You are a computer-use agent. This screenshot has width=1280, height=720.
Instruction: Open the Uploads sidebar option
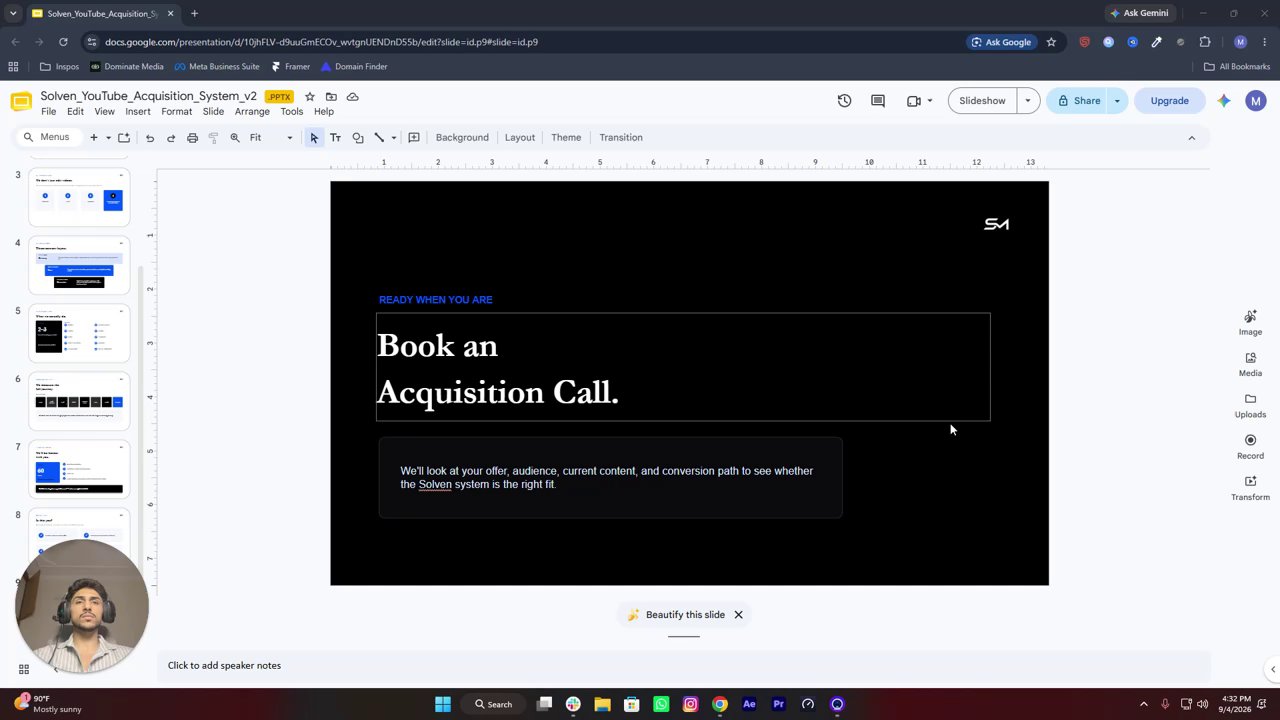1250,405
